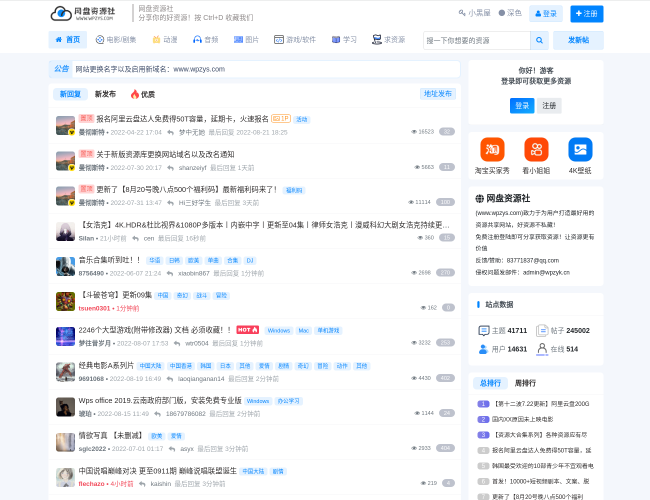Viewport: 650px width, 500px height.
Task: Open the 电影/剧集 category
Action: [x=116, y=40]
